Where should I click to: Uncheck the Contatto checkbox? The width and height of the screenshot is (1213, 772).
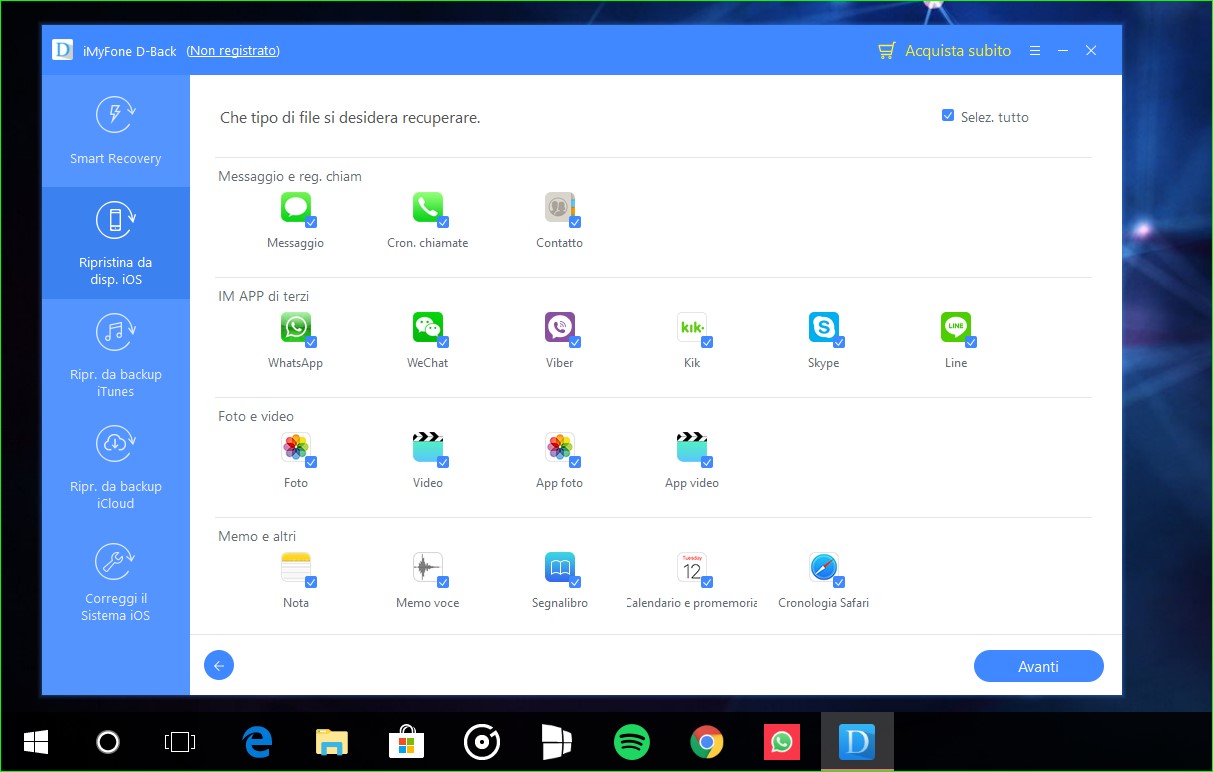tap(575, 222)
